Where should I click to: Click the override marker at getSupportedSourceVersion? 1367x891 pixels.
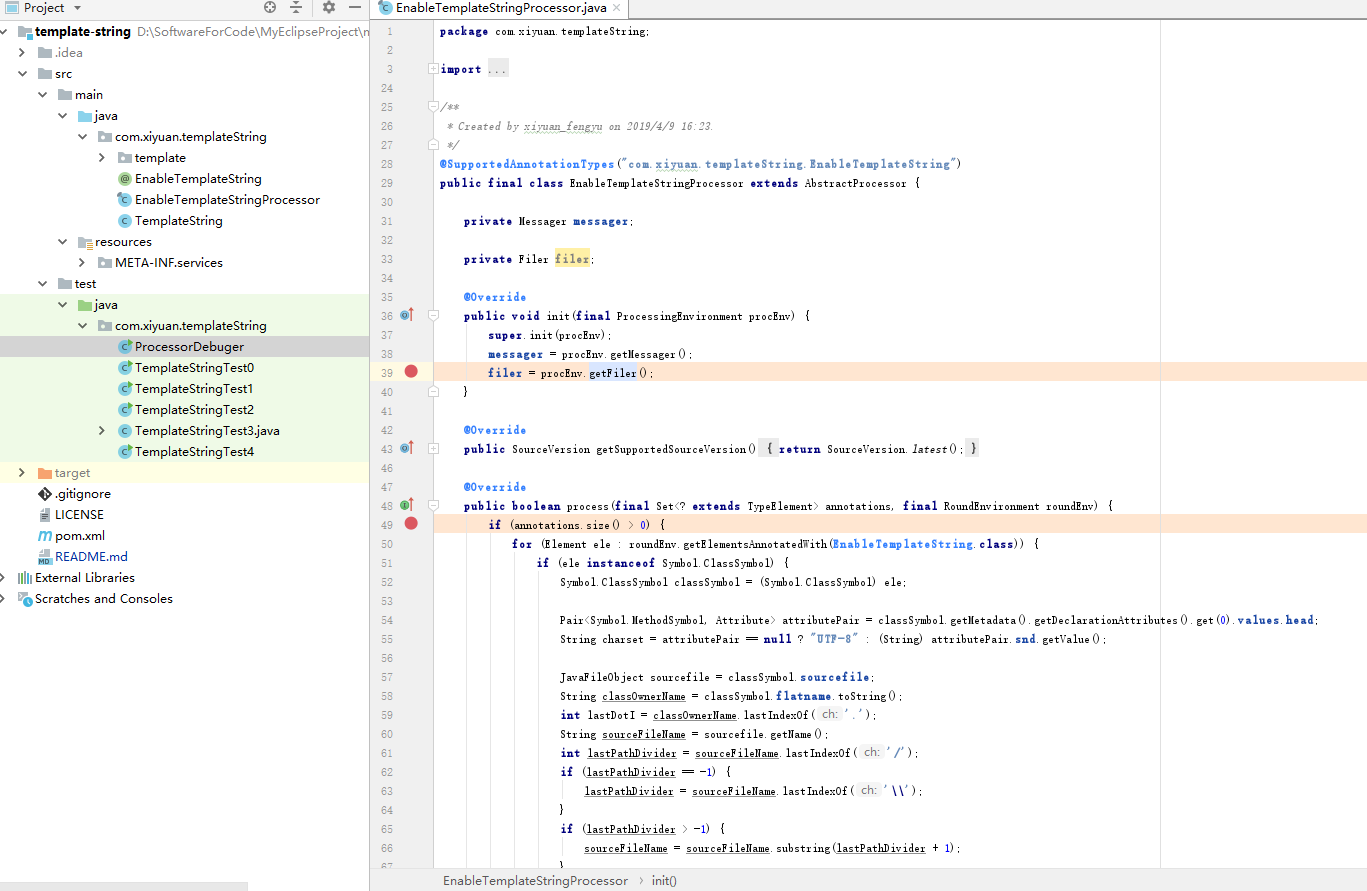[x=407, y=449]
